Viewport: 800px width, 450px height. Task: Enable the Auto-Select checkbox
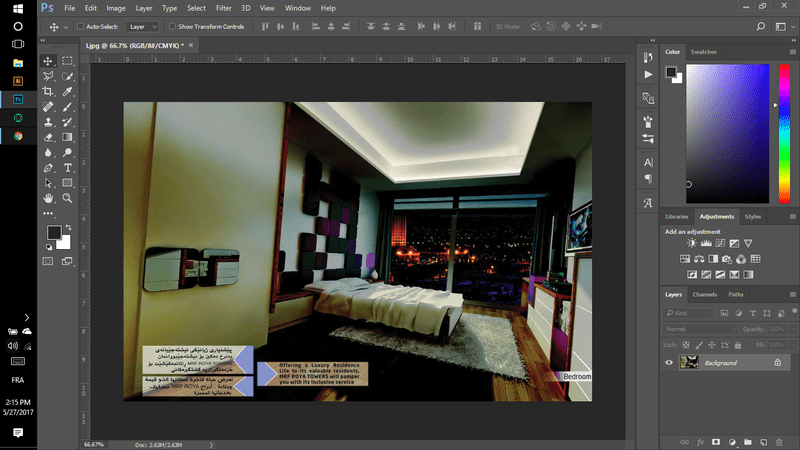81,27
